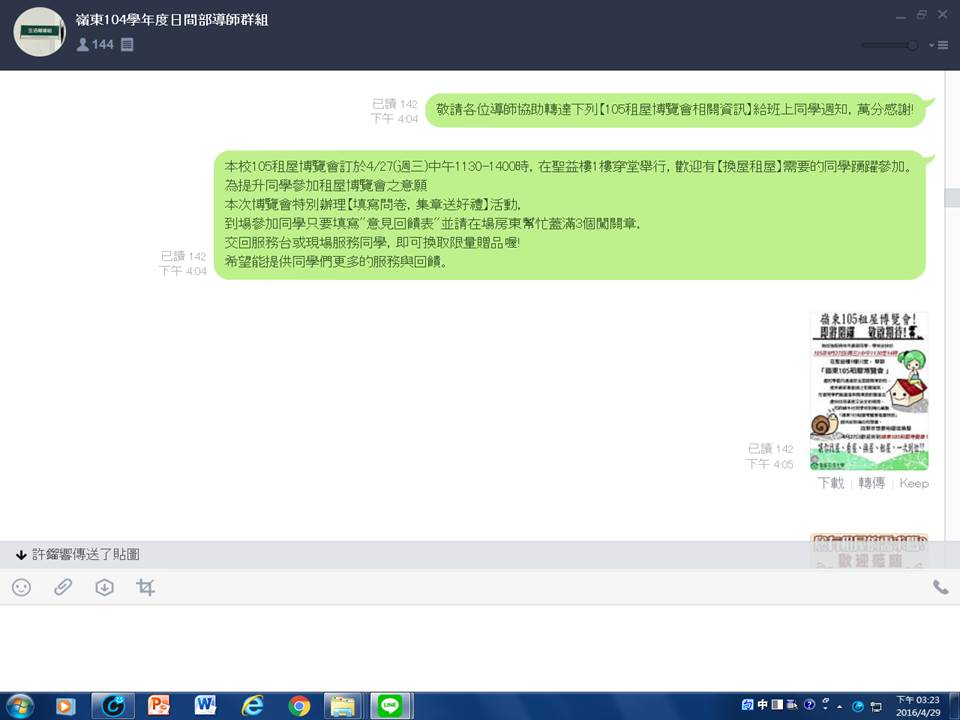Open PowerPoint from the taskbar
This screenshot has height=720, width=960.
point(159,707)
